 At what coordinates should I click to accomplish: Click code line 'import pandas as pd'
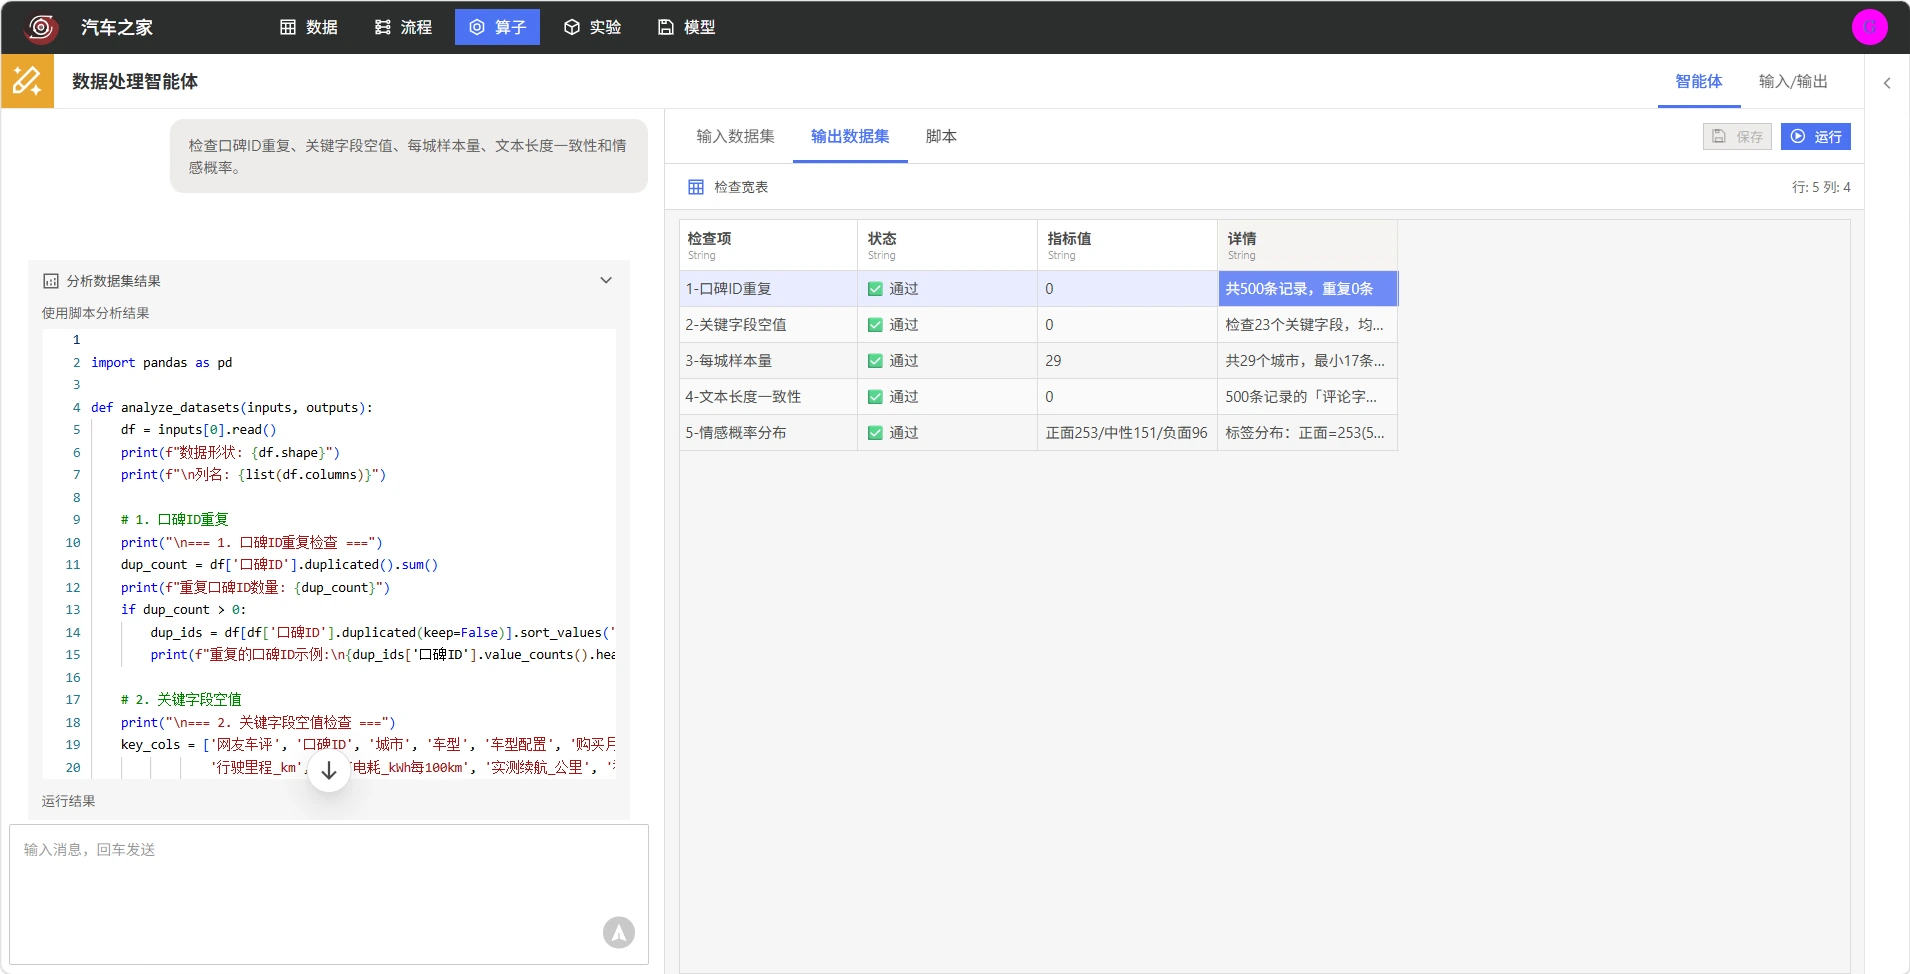[x=161, y=363]
